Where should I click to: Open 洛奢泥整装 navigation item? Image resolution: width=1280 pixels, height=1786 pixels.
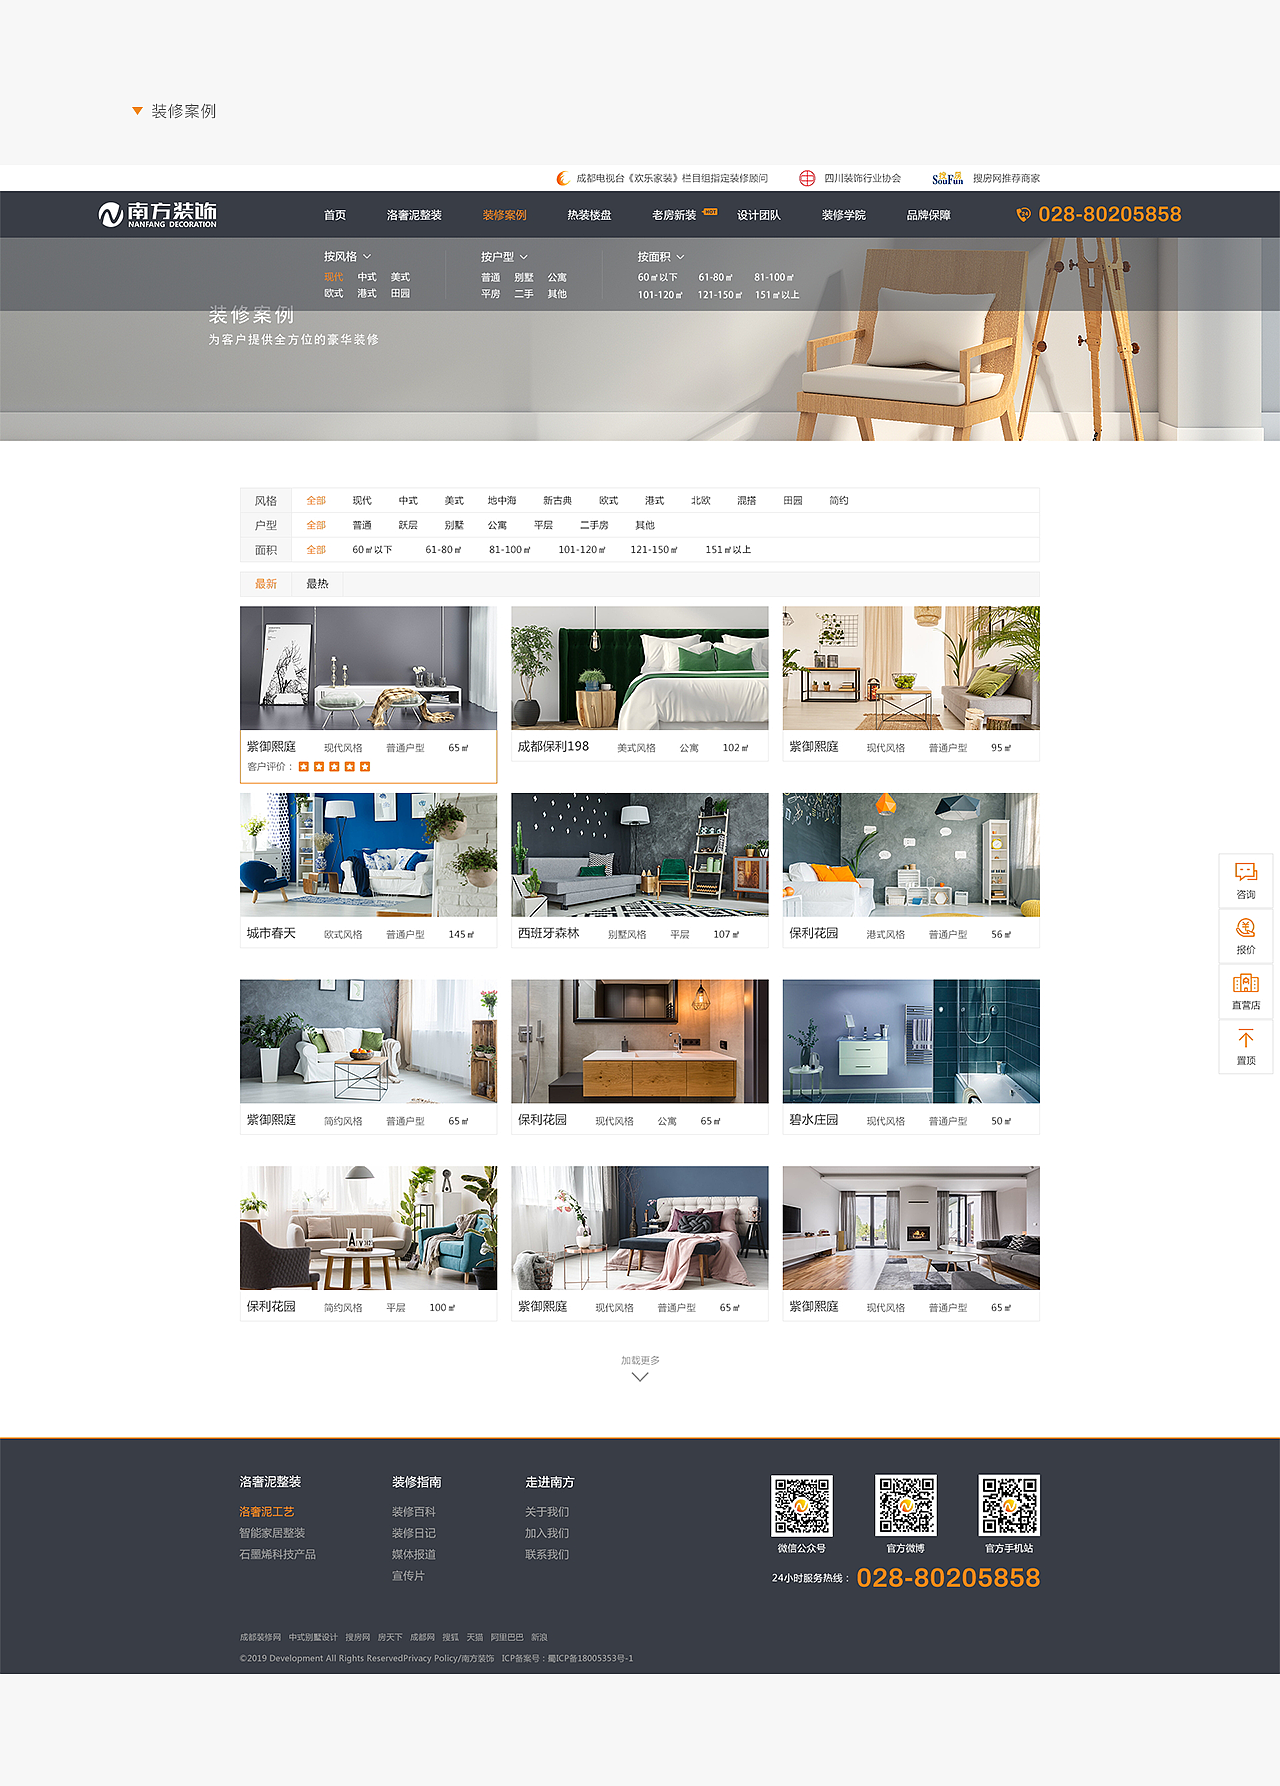[x=414, y=215]
